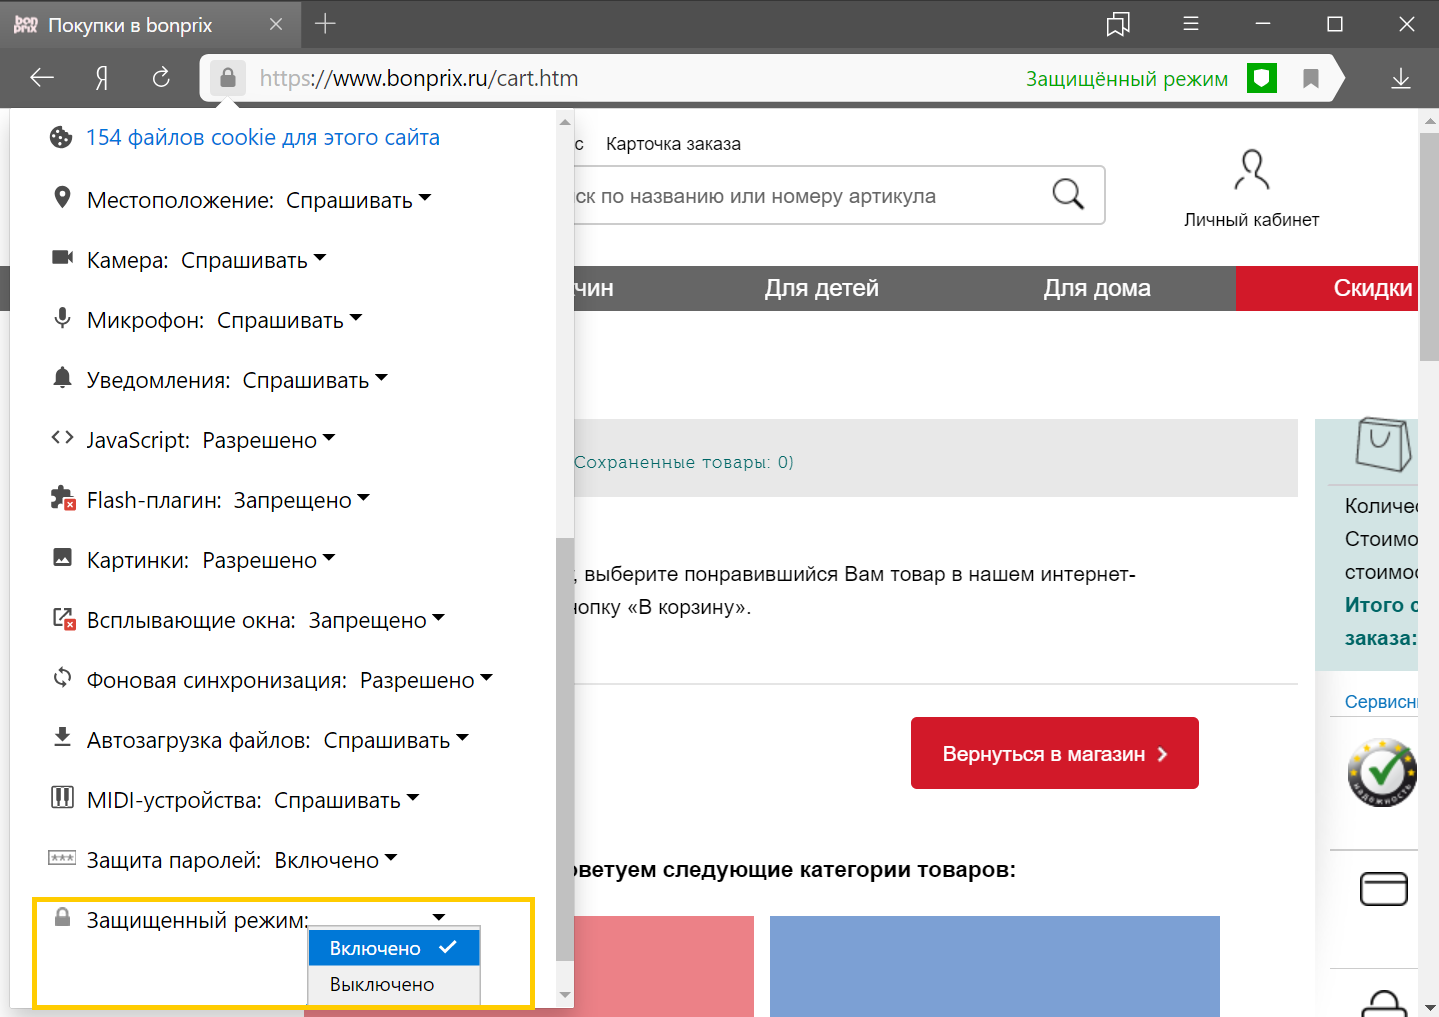The width and height of the screenshot is (1439, 1017).
Task: Click the JavaScript code brackets icon
Action: tap(62, 437)
